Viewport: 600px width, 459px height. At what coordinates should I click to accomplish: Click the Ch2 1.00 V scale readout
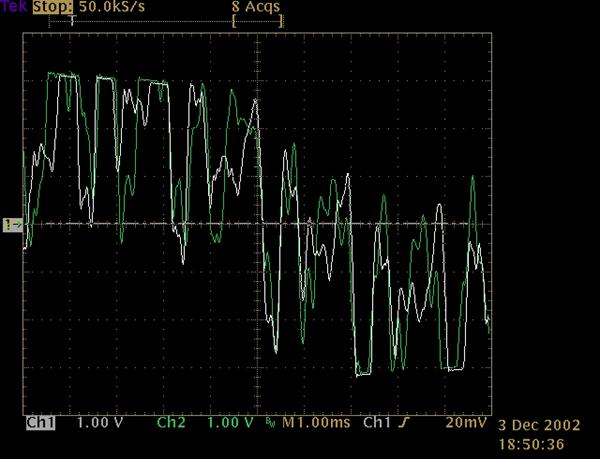pos(229,423)
